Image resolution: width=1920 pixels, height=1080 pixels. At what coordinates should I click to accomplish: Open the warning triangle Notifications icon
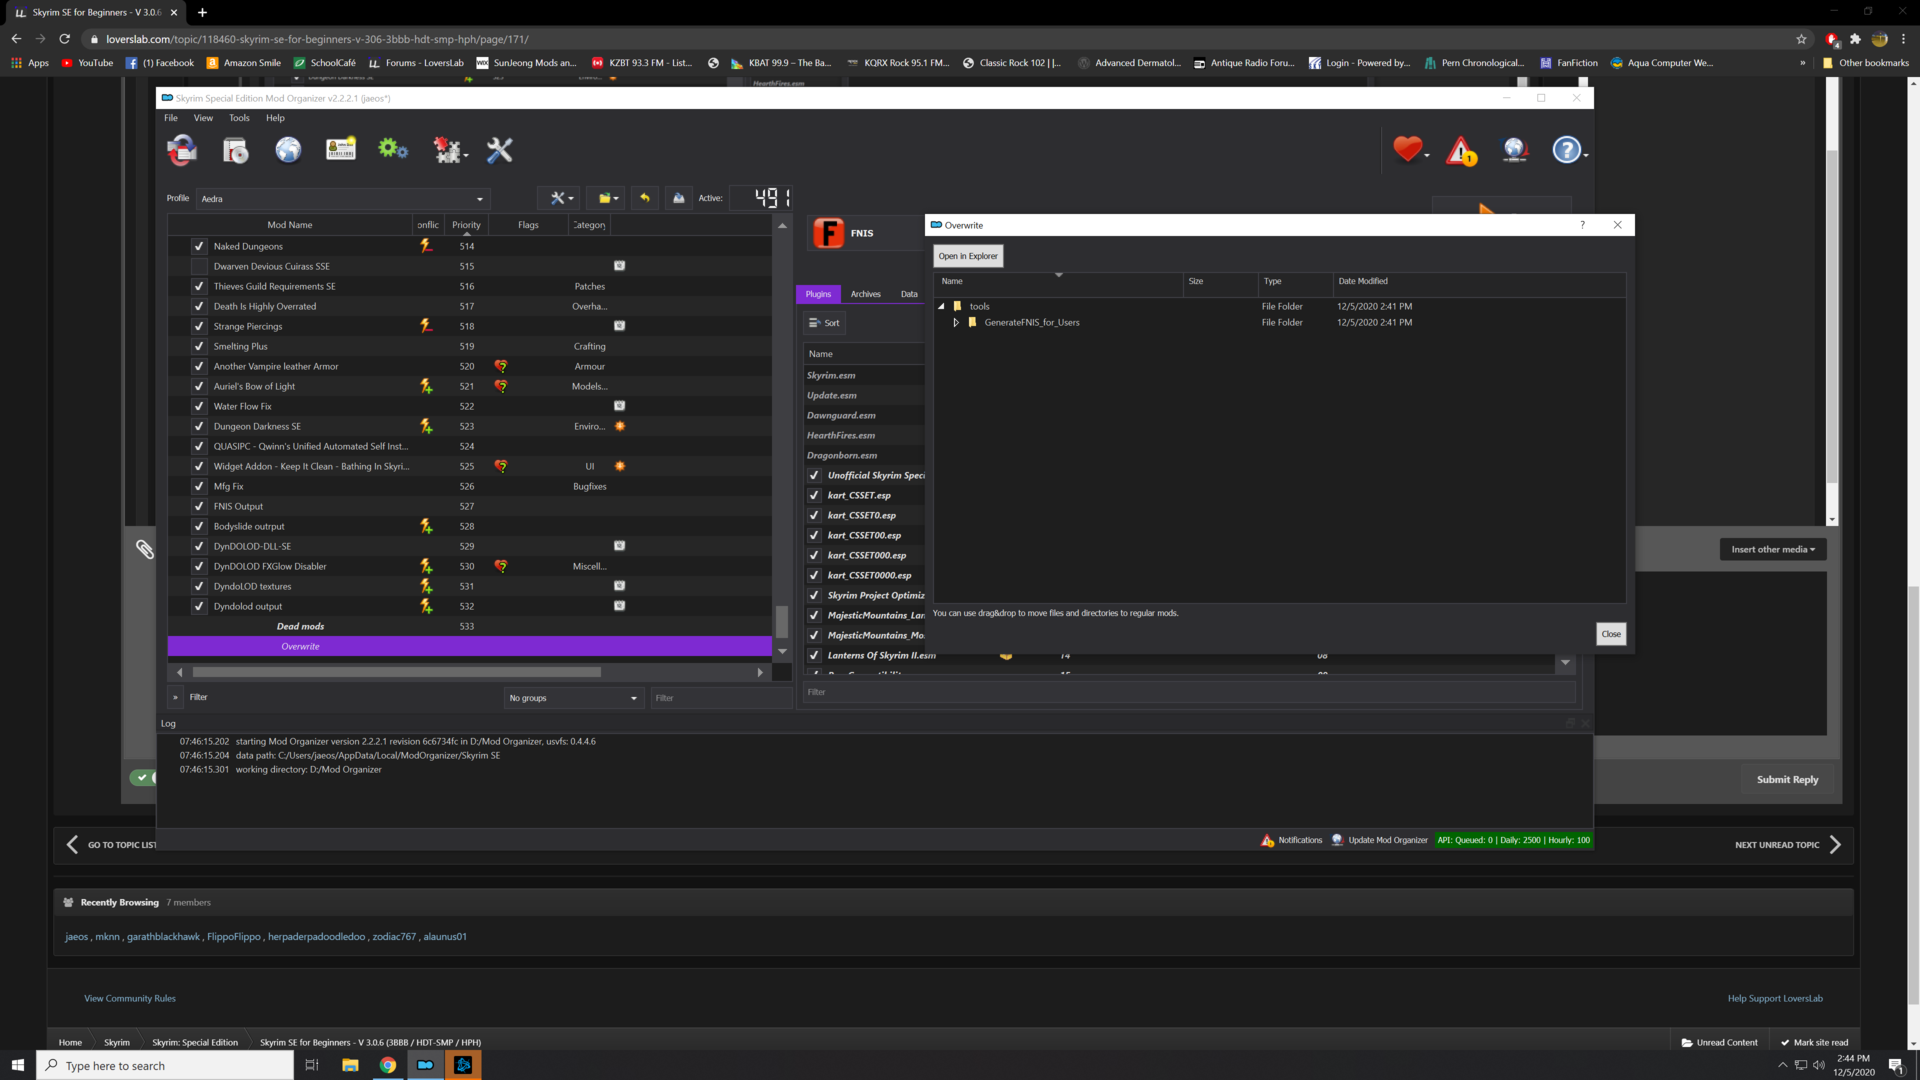click(1461, 150)
